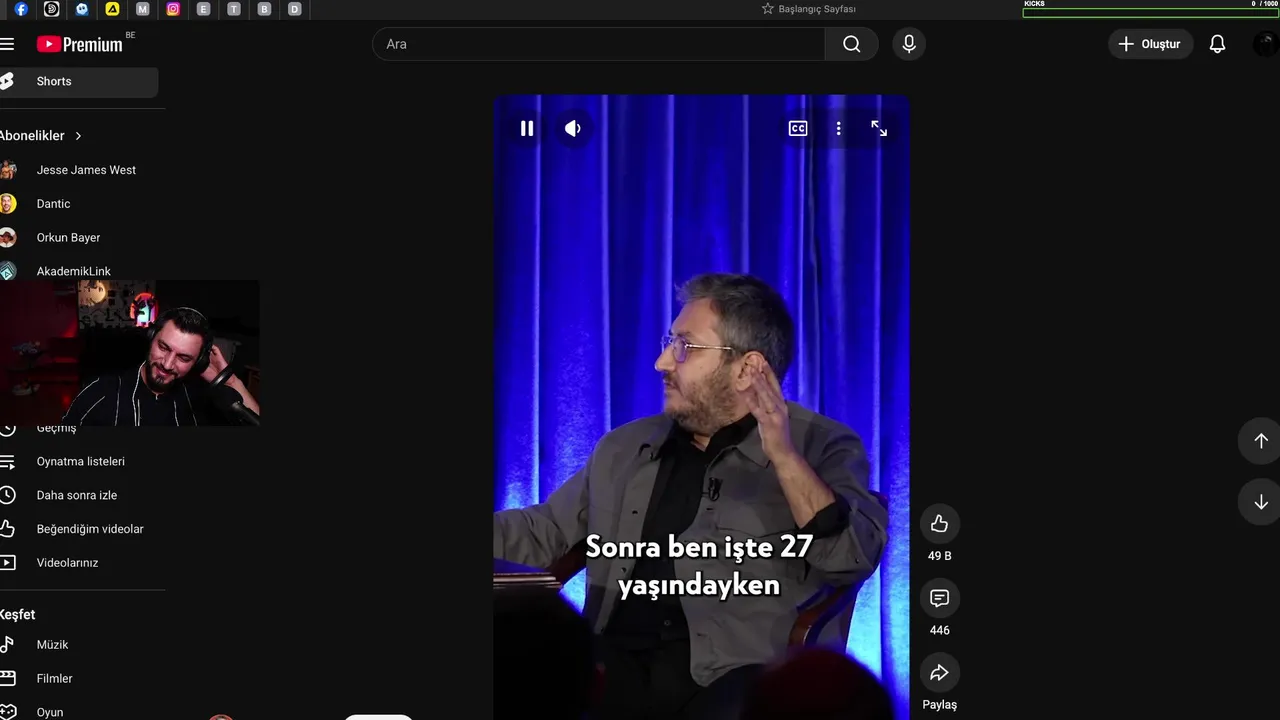Expand the Abonelikler section chevron
The width and height of the screenshot is (1280, 720).
coord(78,136)
